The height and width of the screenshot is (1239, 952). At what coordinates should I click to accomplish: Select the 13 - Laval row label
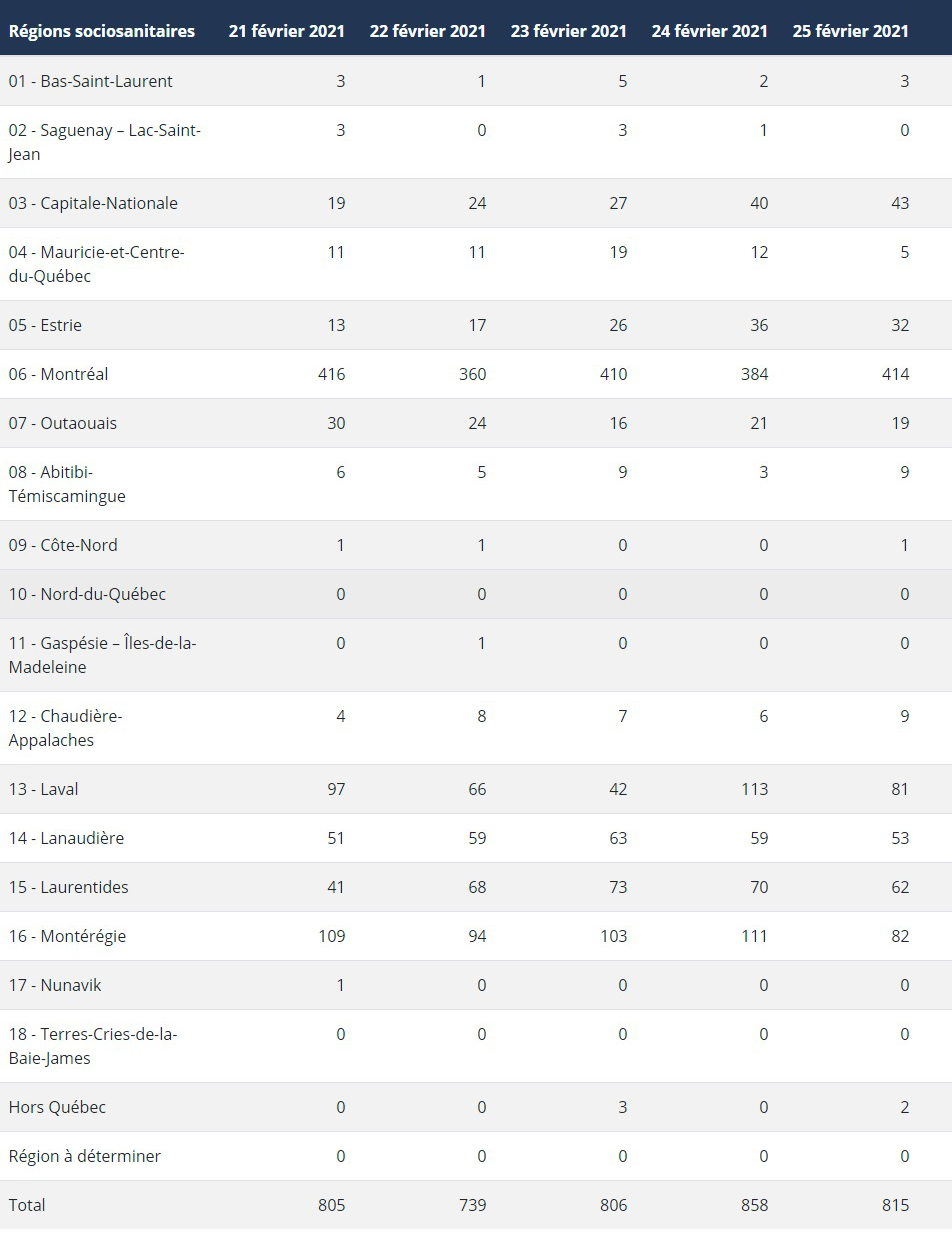tap(44, 789)
